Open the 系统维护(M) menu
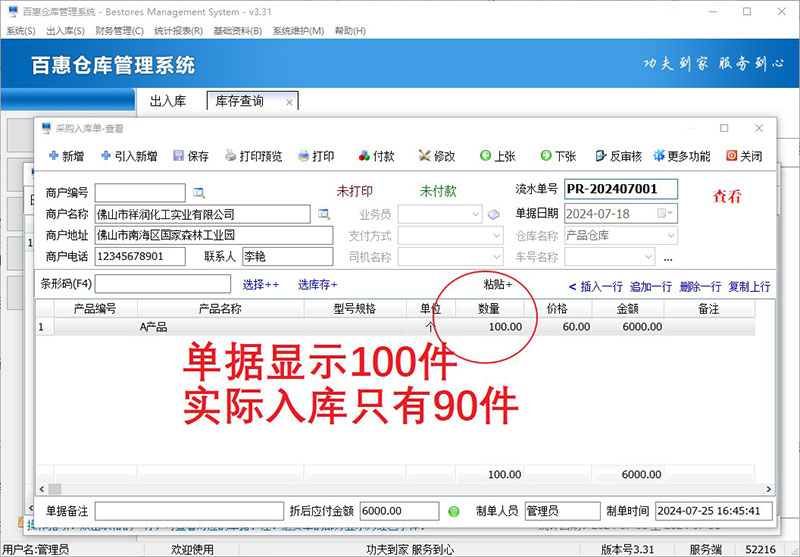Image resolution: width=800 pixels, height=557 pixels. tap(298, 31)
